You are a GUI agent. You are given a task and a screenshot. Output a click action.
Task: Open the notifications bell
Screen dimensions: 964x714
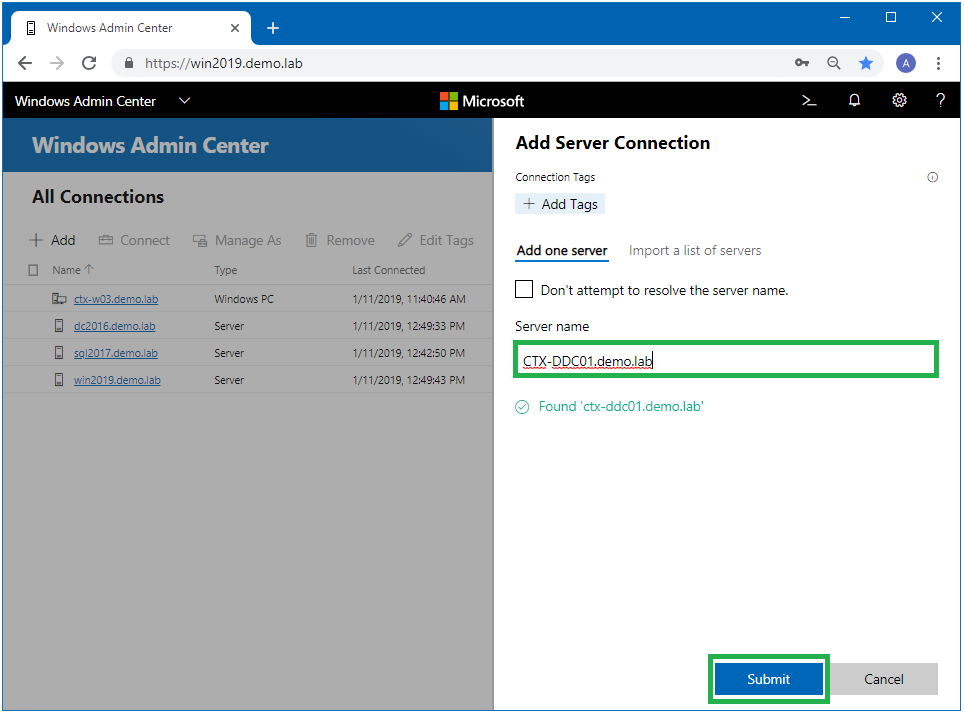(853, 100)
